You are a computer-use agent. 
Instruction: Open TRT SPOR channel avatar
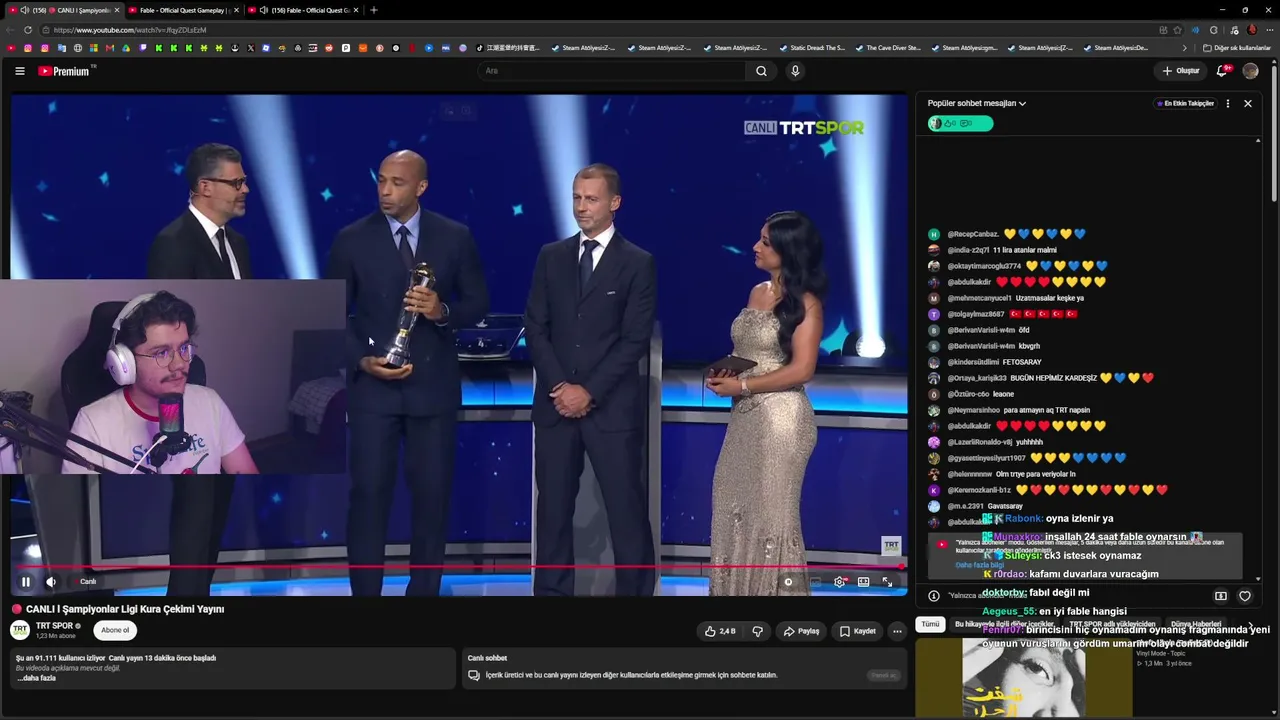[20, 630]
